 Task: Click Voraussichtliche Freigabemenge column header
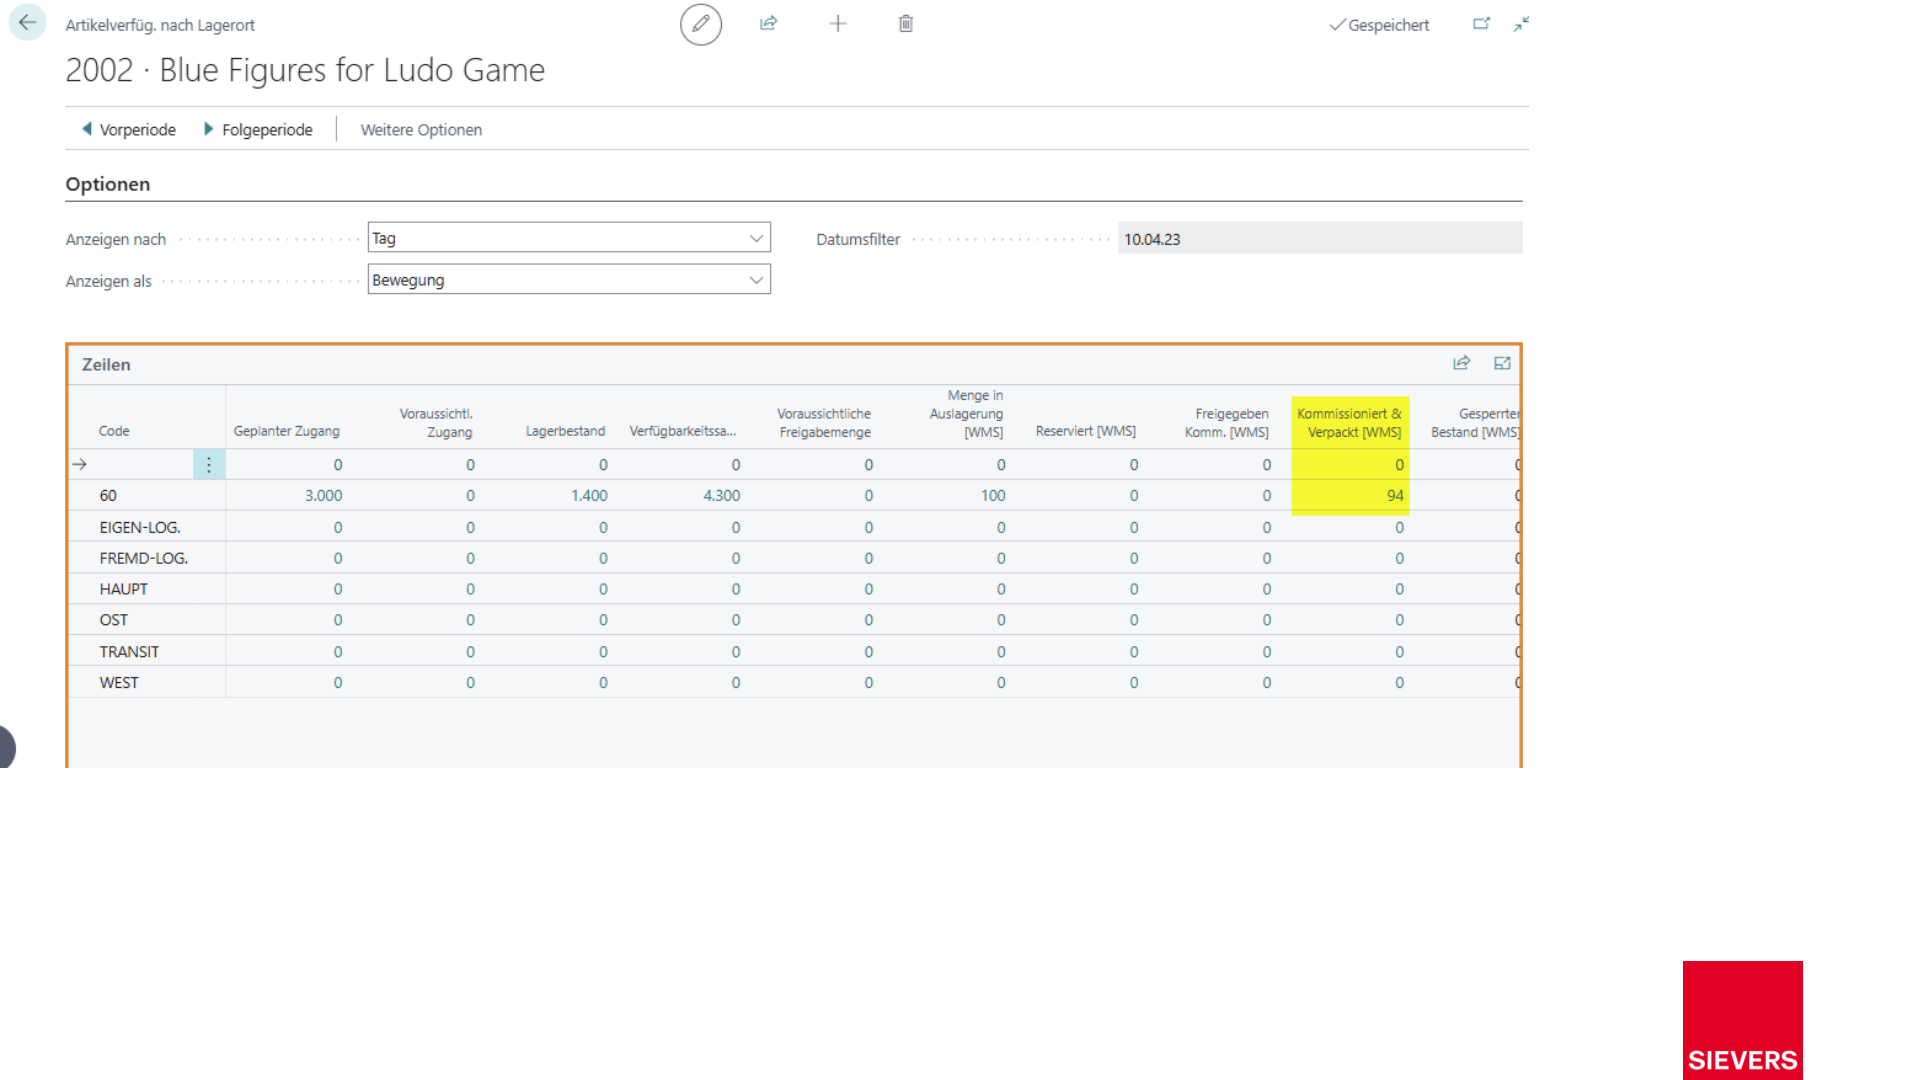pos(824,423)
